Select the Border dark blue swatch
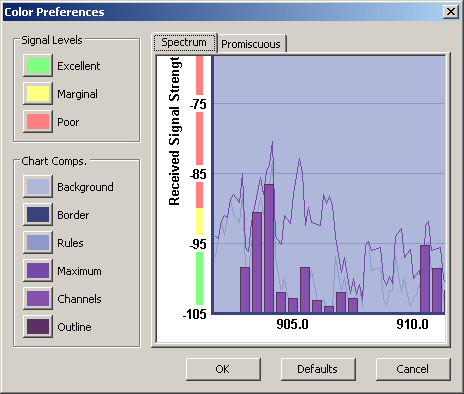The width and height of the screenshot is (464, 394). coord(38,214)
